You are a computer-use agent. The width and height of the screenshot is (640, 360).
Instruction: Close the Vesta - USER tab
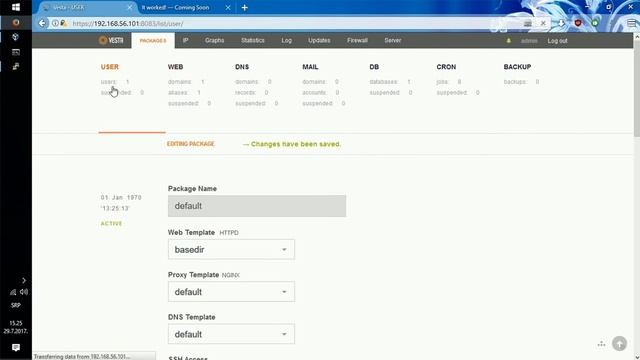click(x=130, y=7)
